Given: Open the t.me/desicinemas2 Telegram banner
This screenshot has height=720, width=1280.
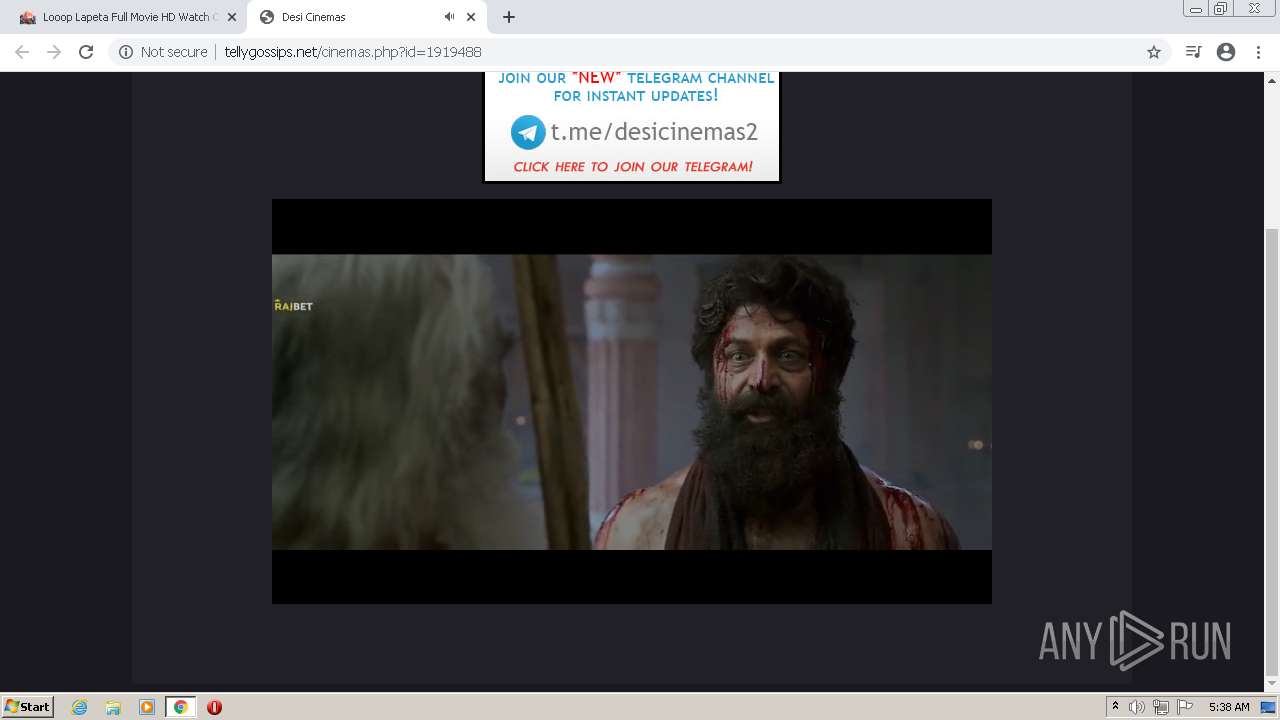Looking at the screenshot, I should (x=631, y=127).
